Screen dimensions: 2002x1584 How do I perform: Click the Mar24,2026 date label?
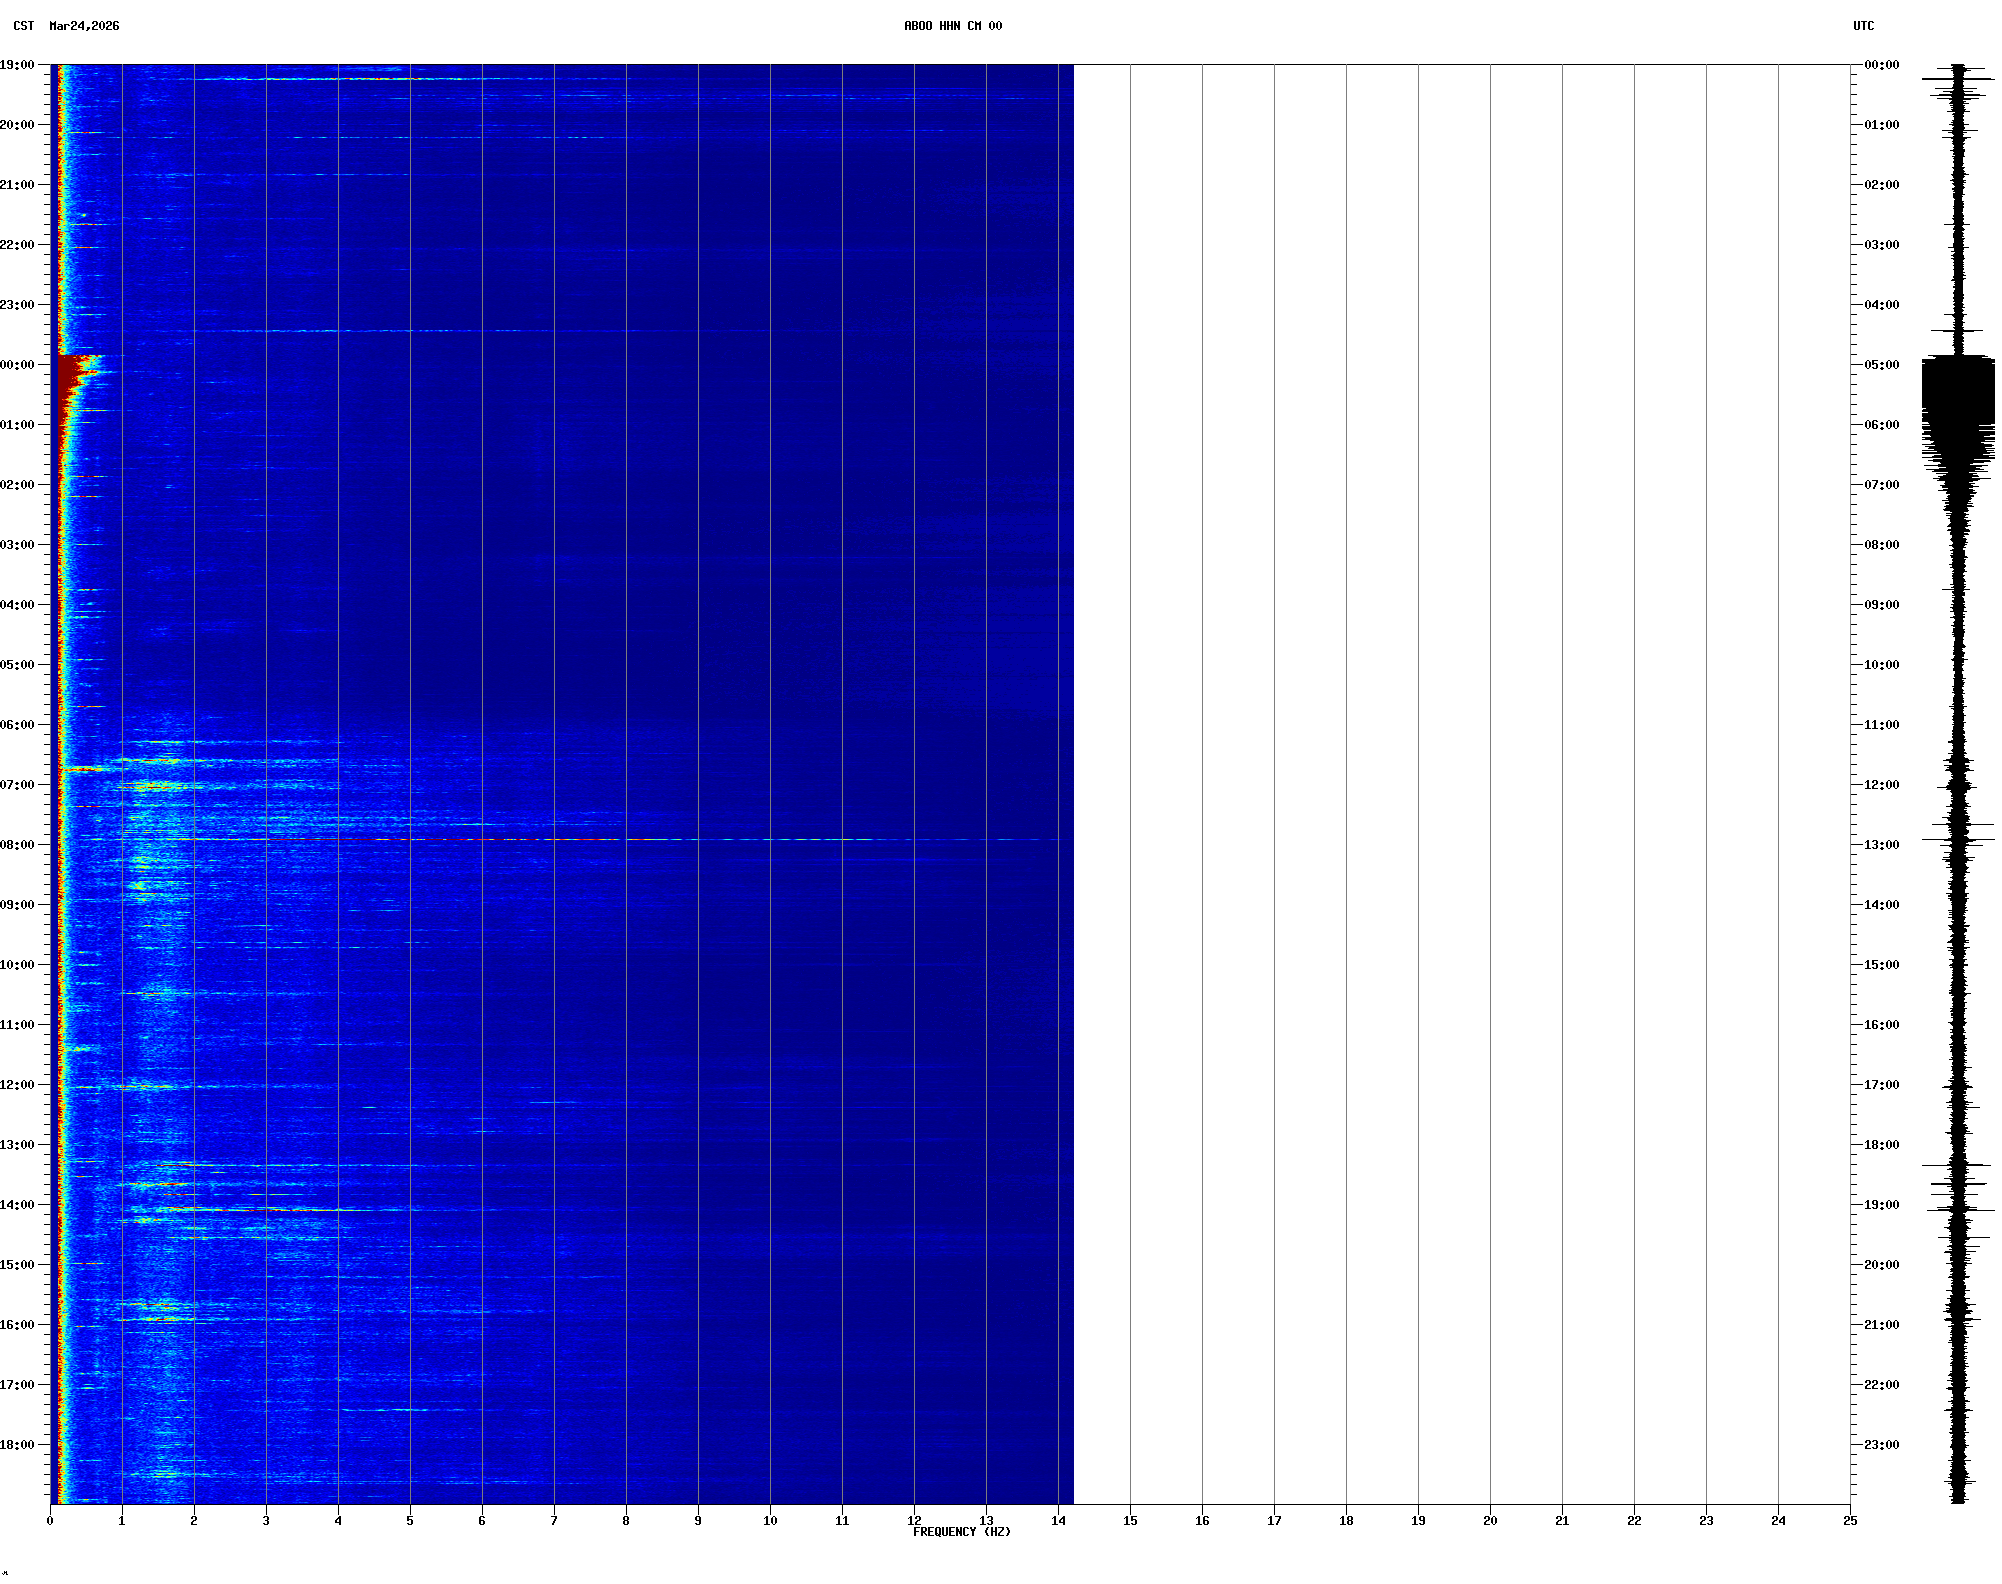(x=84, y=26)
